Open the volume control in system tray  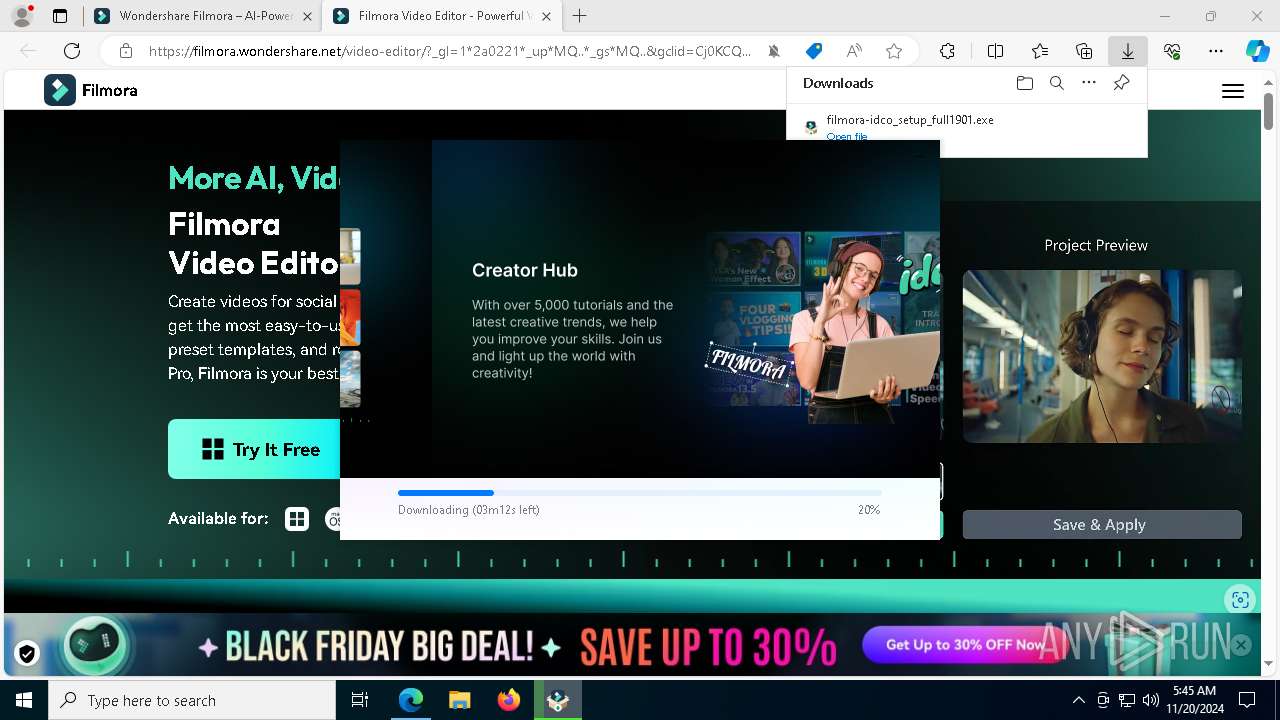1150,700
